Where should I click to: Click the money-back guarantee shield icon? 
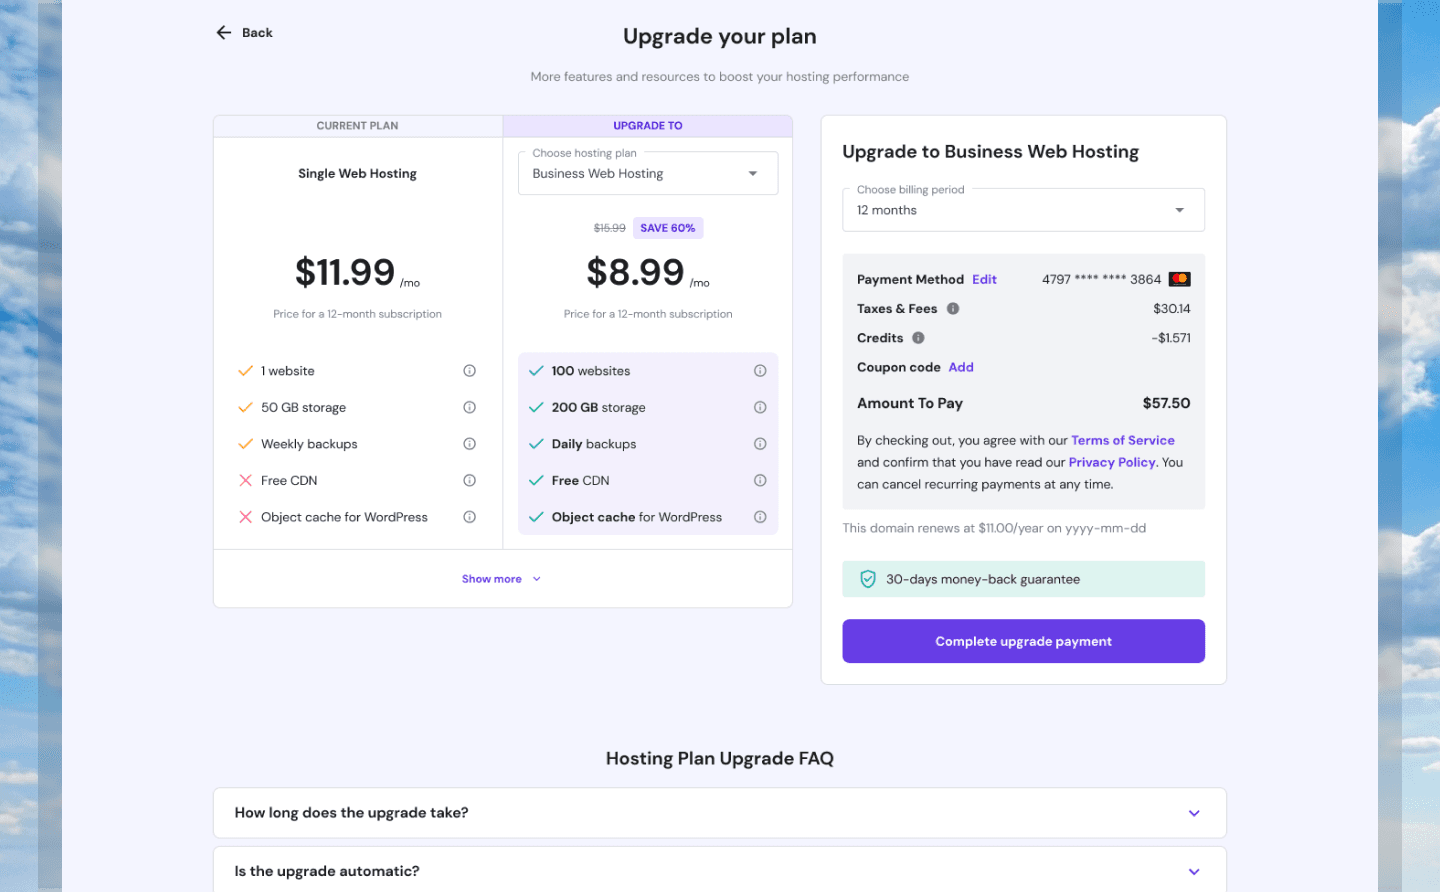[x=868, y=579]
